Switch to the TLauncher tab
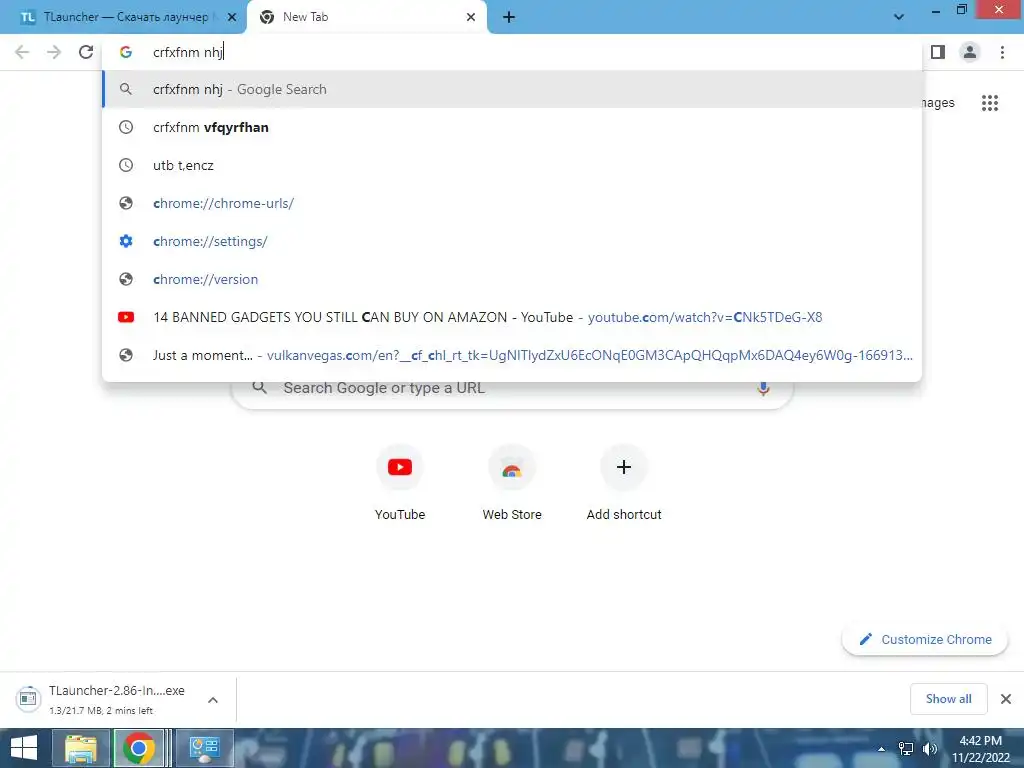The width and height of the screenshot is (1024, 768). tap(123, 17)
